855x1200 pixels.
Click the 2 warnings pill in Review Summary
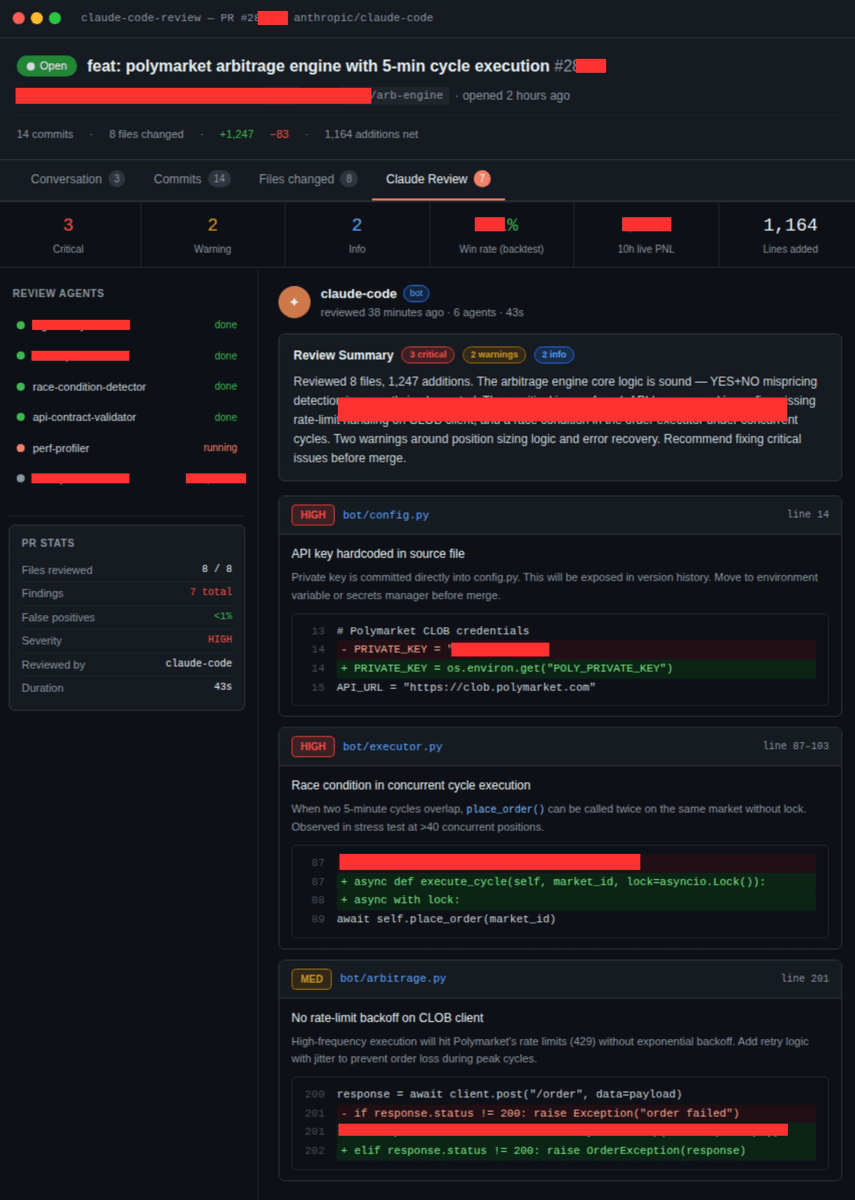494,355
